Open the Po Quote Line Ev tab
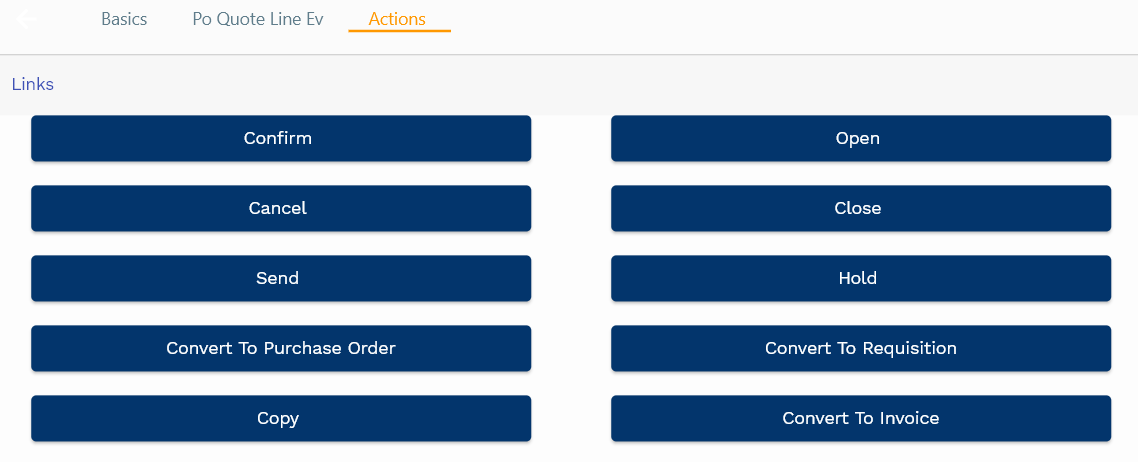The image size is (1138, 462). pyautogui.click(x=258, y=20)
